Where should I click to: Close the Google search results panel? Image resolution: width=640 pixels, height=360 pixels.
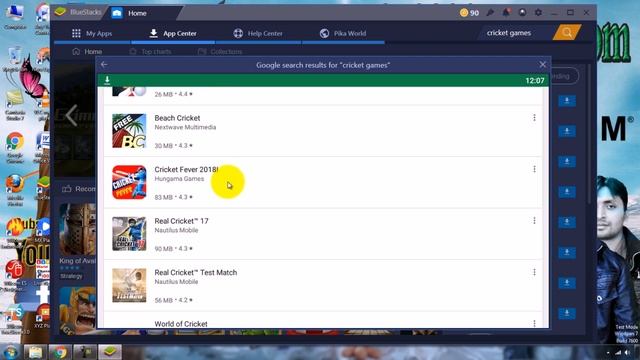click(x=542, y=64)
